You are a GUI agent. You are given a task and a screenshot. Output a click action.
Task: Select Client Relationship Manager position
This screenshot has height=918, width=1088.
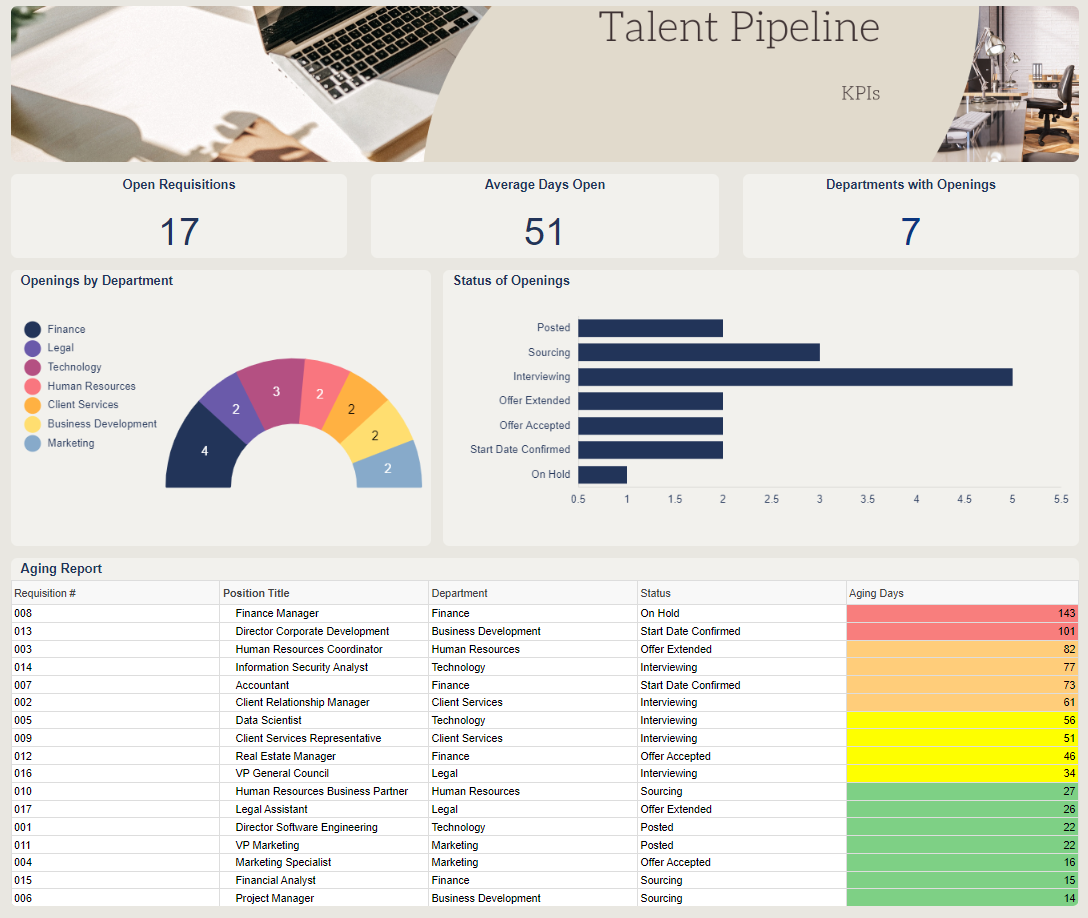coord(303,703)
